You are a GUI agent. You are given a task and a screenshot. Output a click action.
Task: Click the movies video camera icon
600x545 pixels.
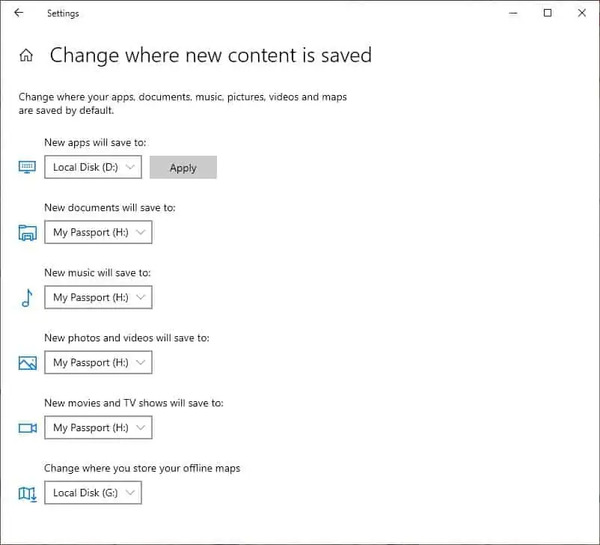(28, 428)
